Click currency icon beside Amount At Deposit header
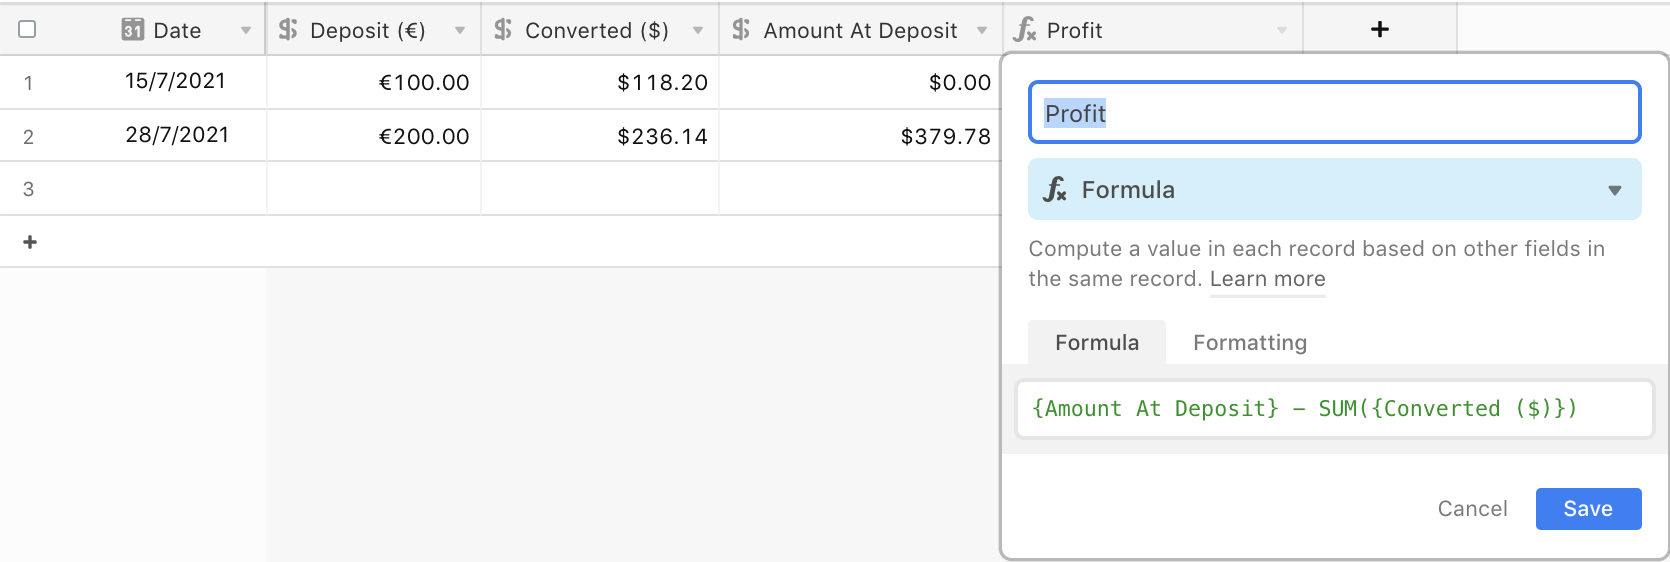The width and height of the screenshot is (1670, 562). (741, 30)
